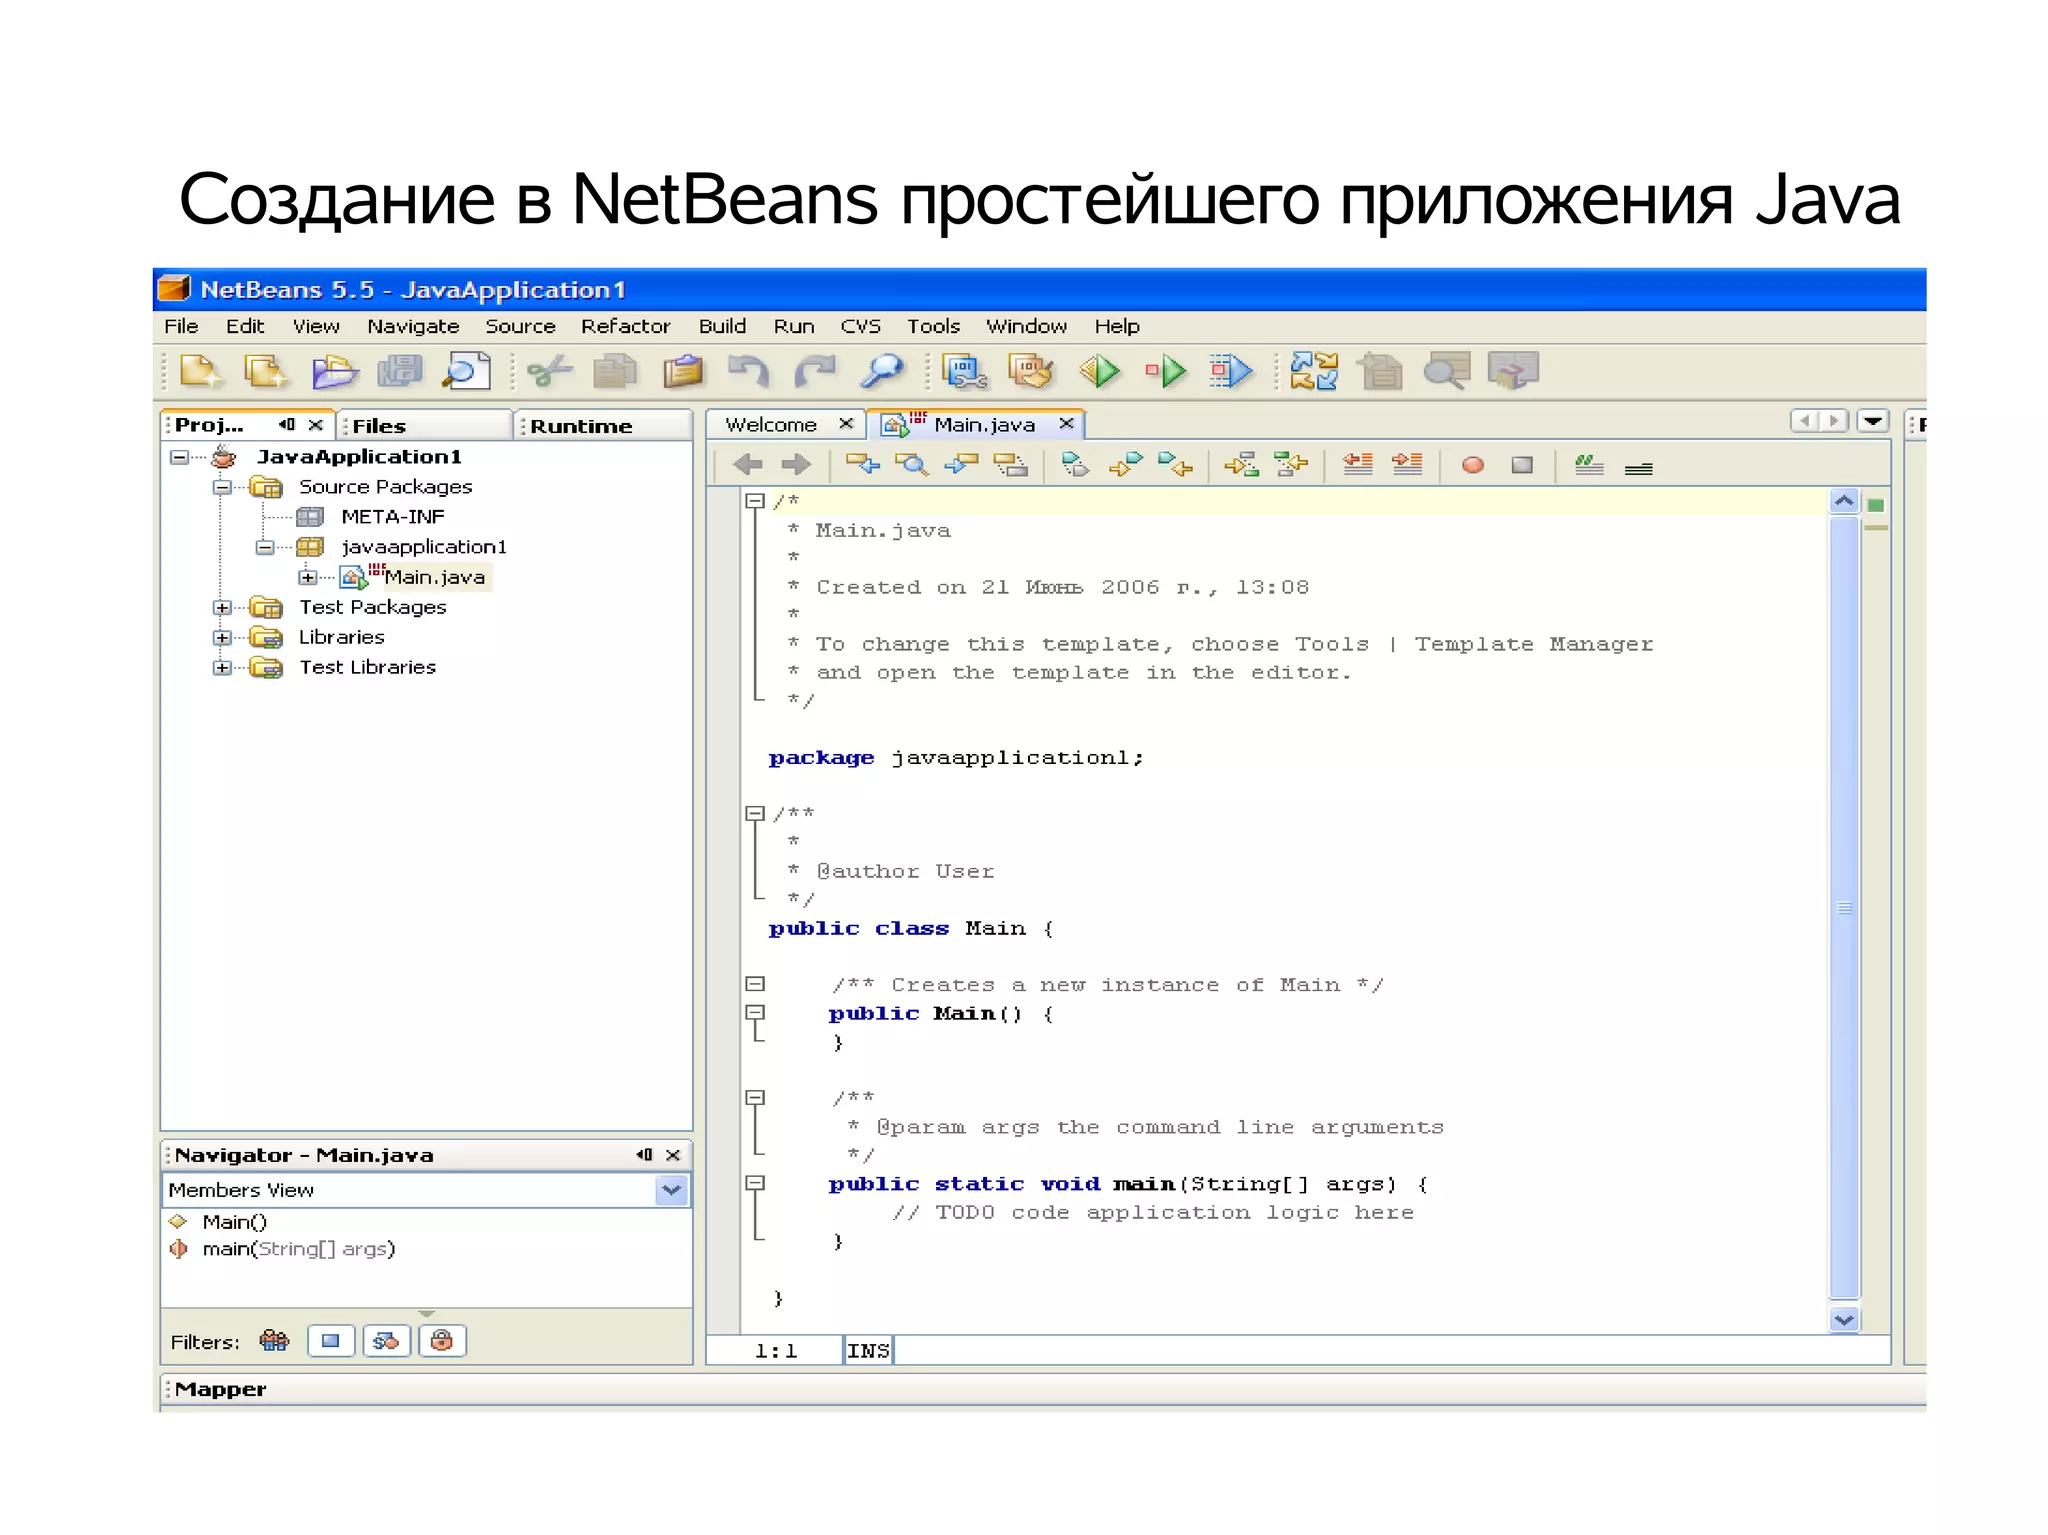The image size is (2048, 1535).
Task: Click the editor Back navigation arrow
Action: 747,464
